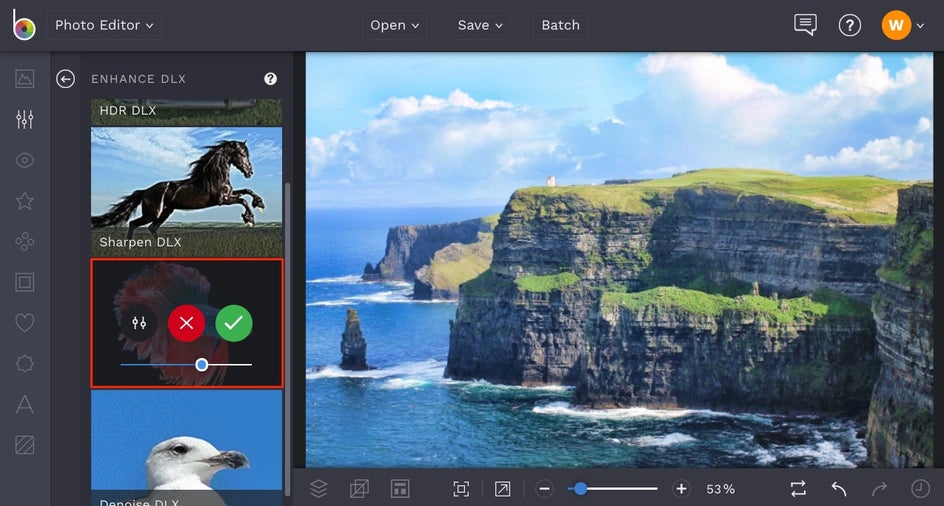Click the cliffs photo on the canvas
The height and width of the screenshot is (506, 944).
(x=620, y=260)
